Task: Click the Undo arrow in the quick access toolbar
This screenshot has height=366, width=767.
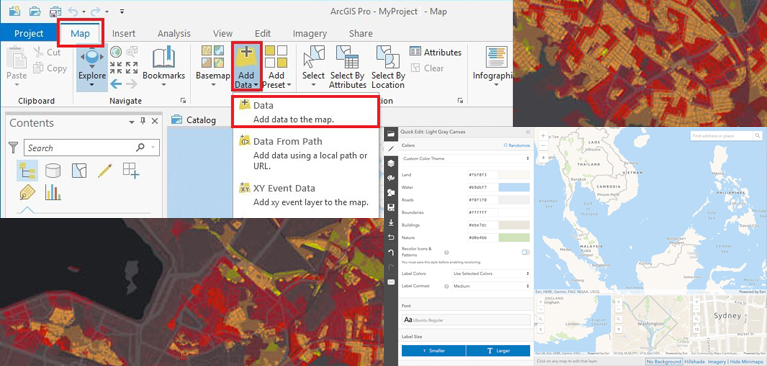Action: [73, 11]
